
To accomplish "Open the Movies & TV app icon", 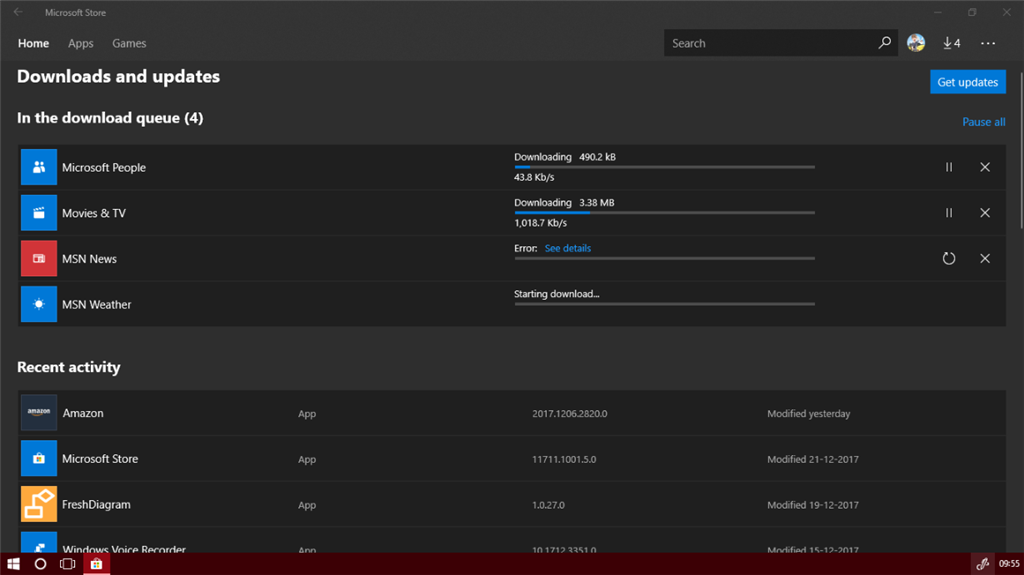I will tap(39, 213).
